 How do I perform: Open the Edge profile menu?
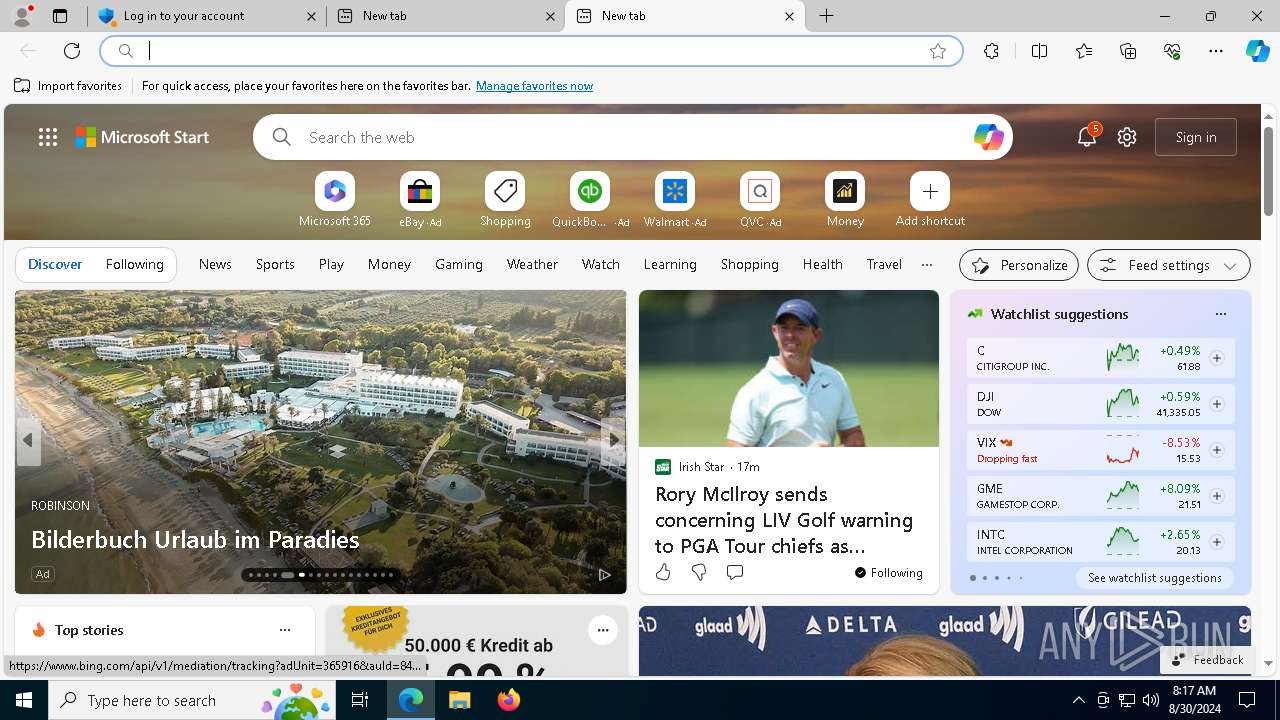pyautogui.click(x=22, y=16)
